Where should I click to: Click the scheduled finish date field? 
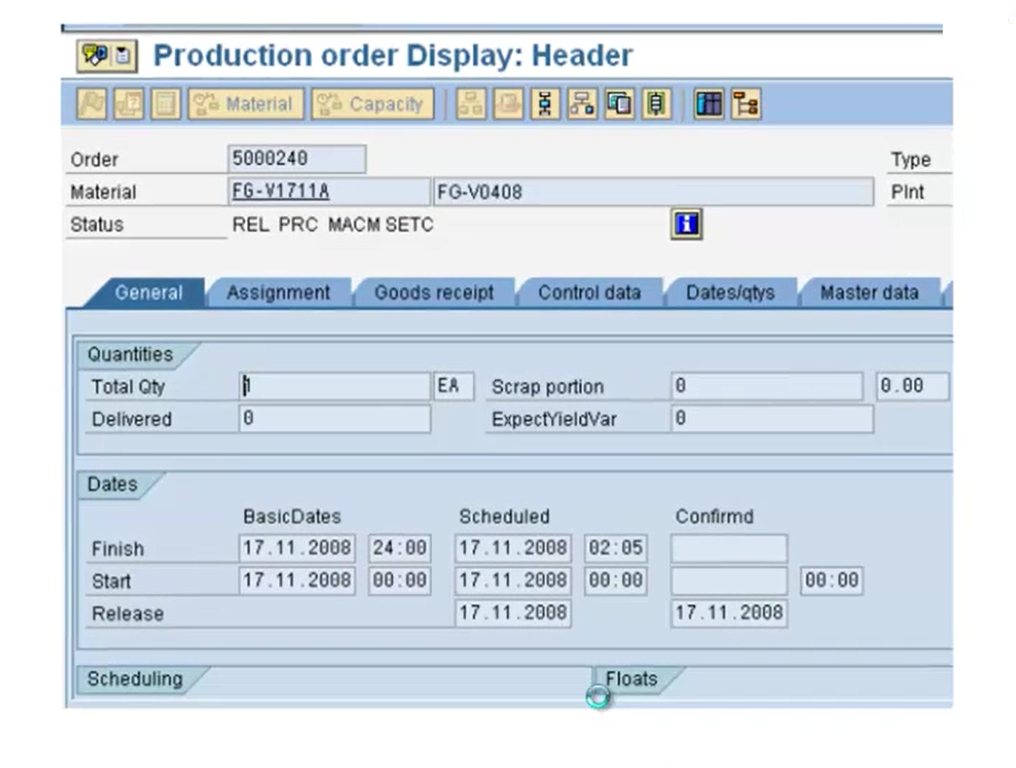tap(513, 548)
